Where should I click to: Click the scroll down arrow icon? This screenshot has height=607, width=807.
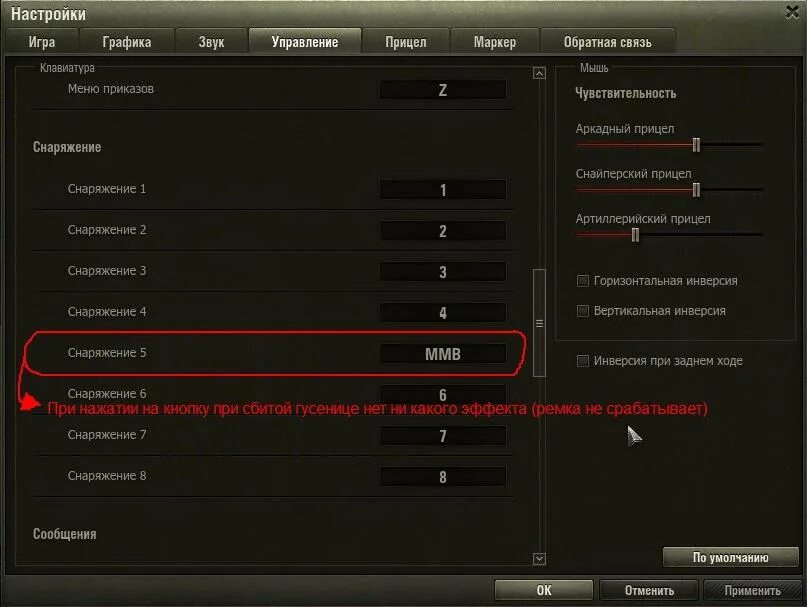click(539, 559)
